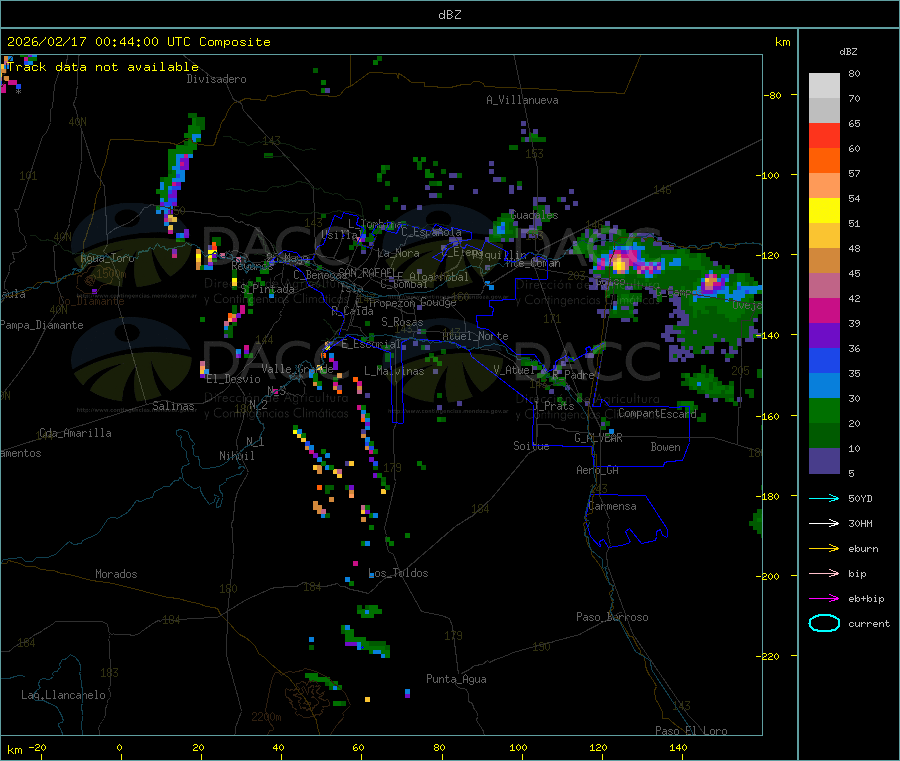Select the bright yellow swatch in dBZ legend
The image size is (900, 761).
(824, 211)
